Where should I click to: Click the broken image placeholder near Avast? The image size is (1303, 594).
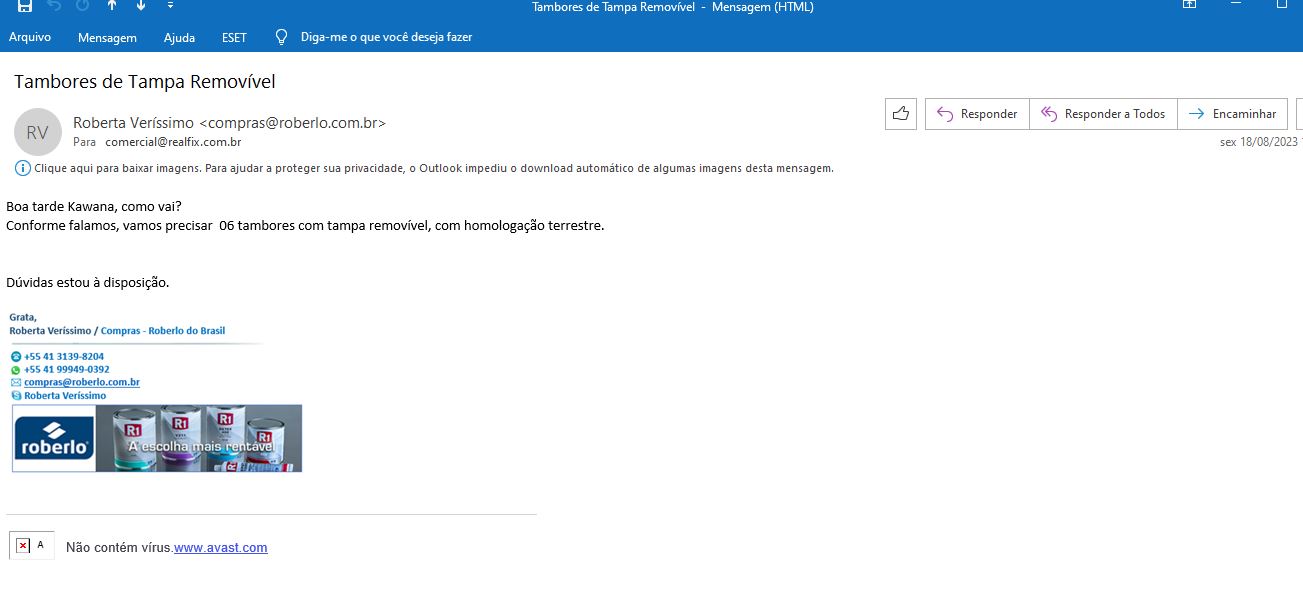click(x=23, y=546)
